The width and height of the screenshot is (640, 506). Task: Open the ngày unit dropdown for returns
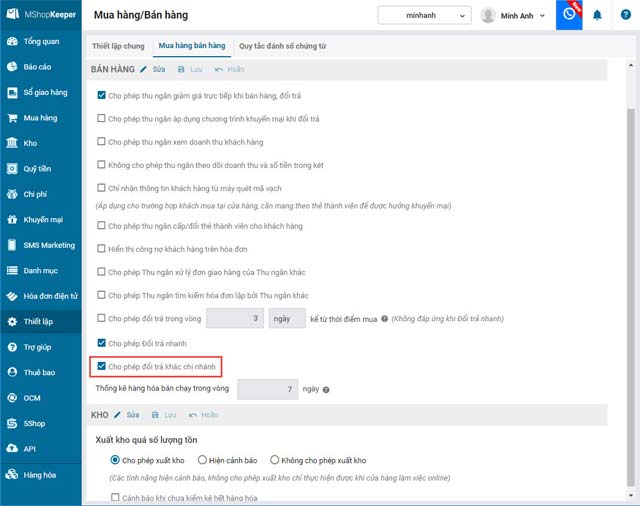click(x=288, y=319)
